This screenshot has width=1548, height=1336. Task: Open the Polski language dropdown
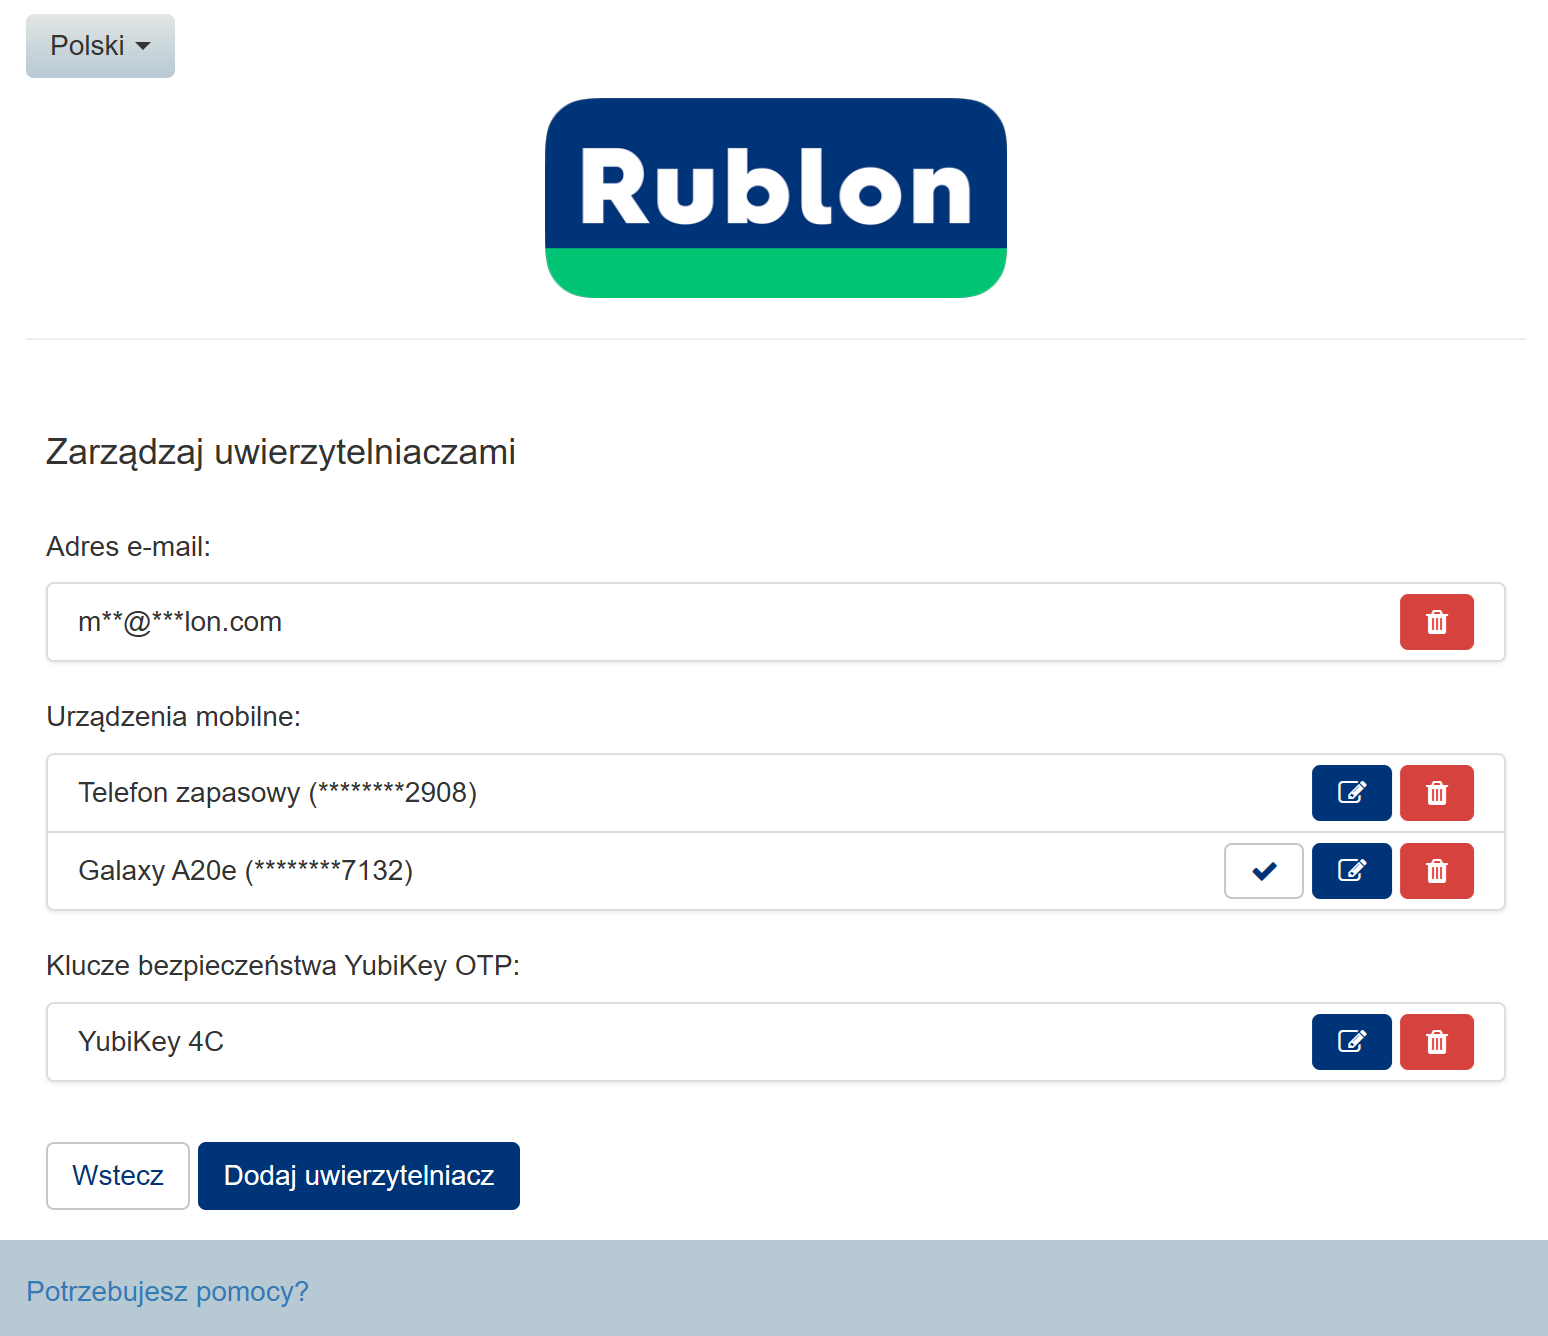[x=100, y=46]
